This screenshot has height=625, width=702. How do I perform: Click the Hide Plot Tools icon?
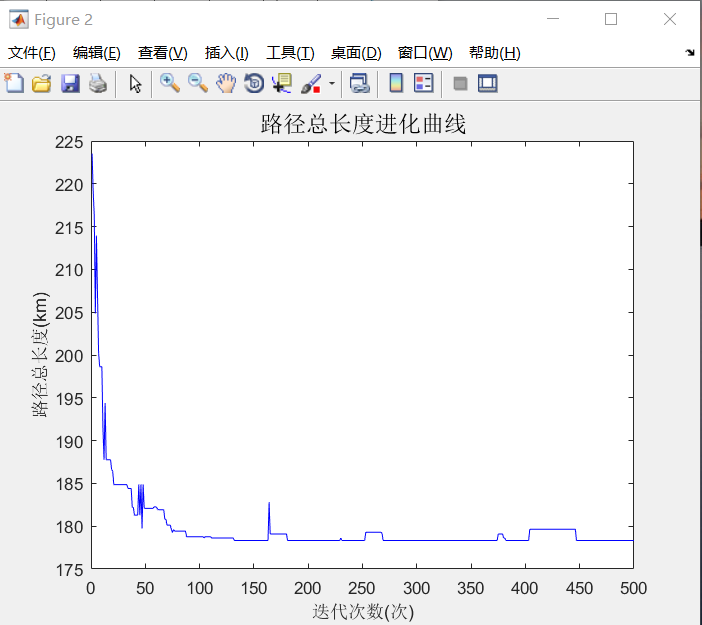(x=460, y=83)
